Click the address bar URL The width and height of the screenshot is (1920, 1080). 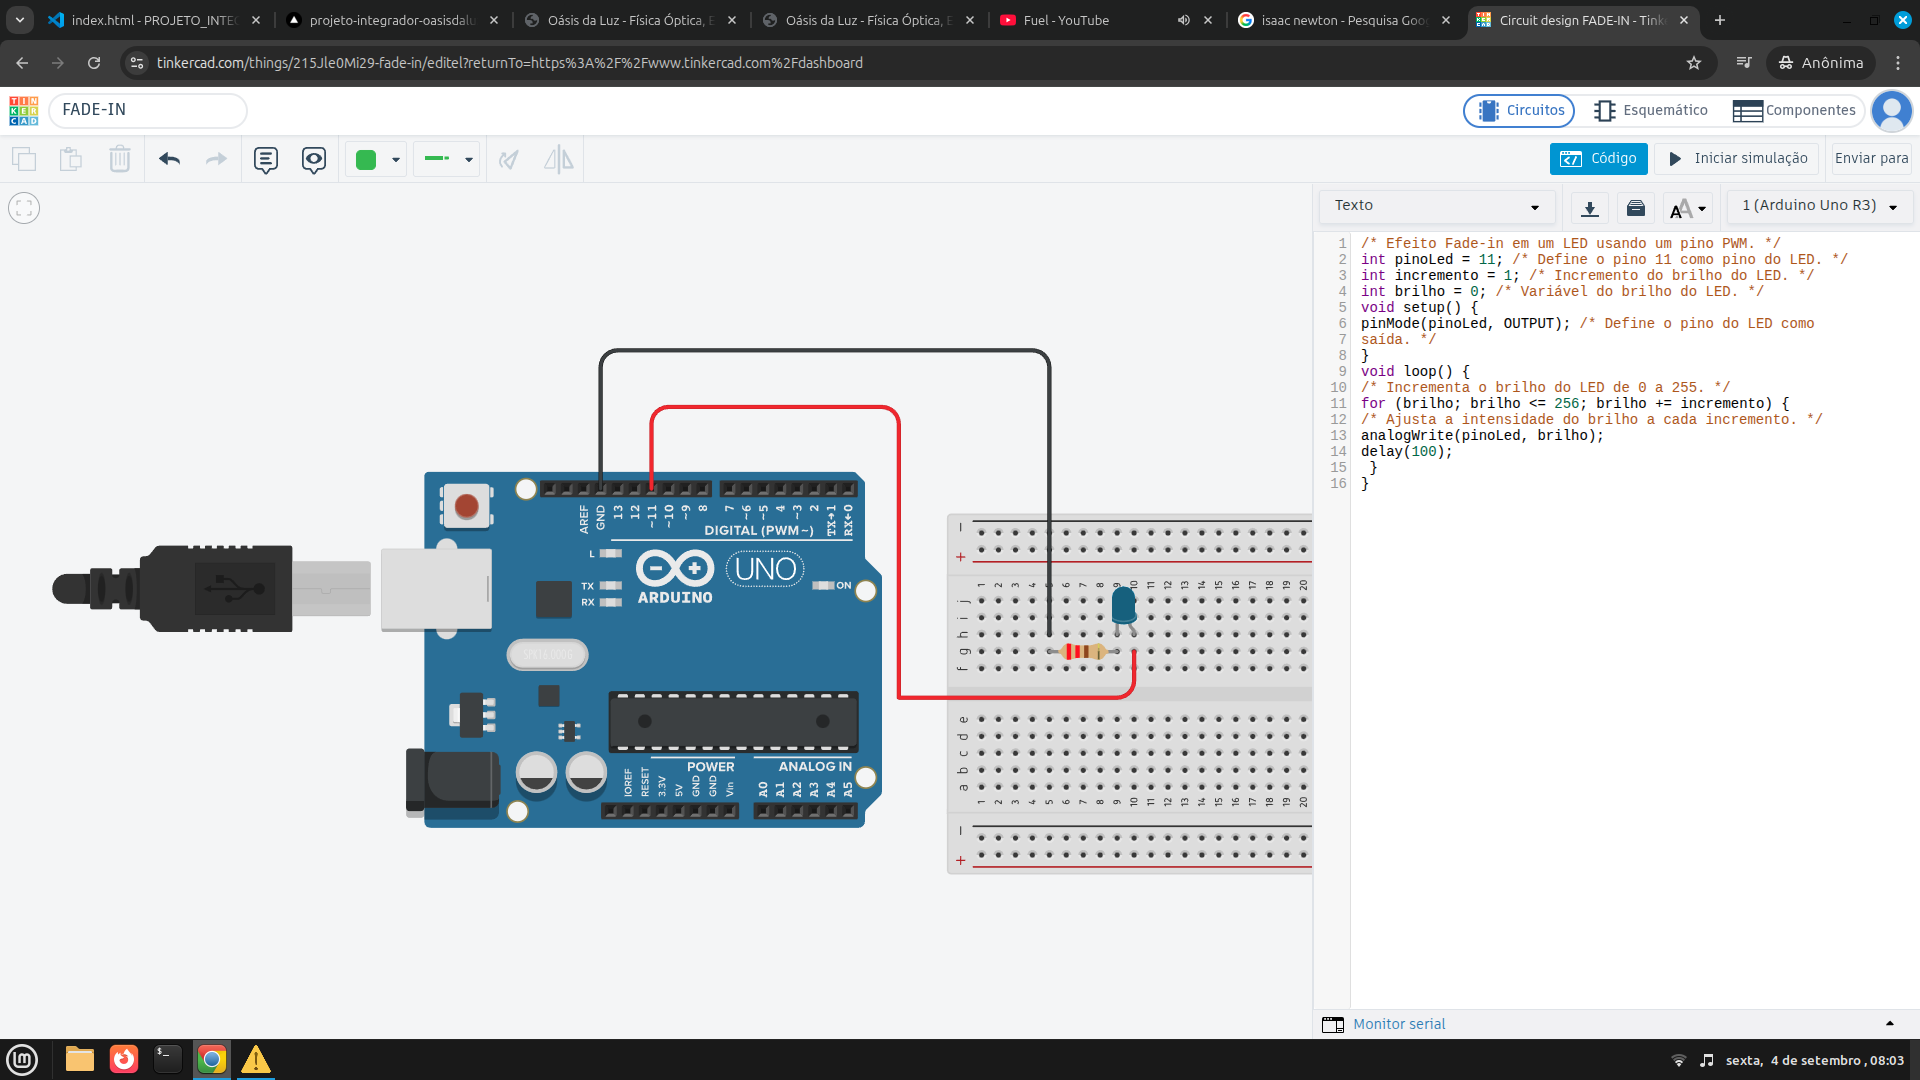click(x=510, y=63)
